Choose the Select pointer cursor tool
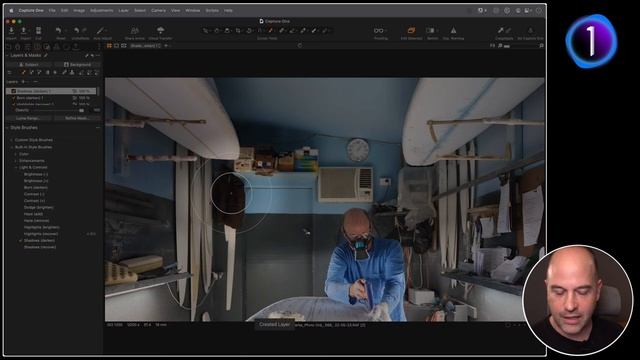The width and height of the screenshot is (640, 360). click(206, 31)
